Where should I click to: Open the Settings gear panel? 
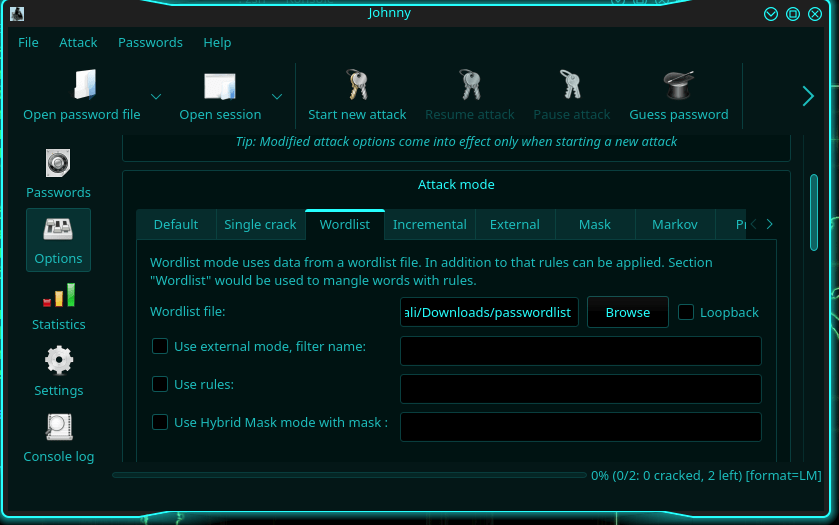point(58,371)
